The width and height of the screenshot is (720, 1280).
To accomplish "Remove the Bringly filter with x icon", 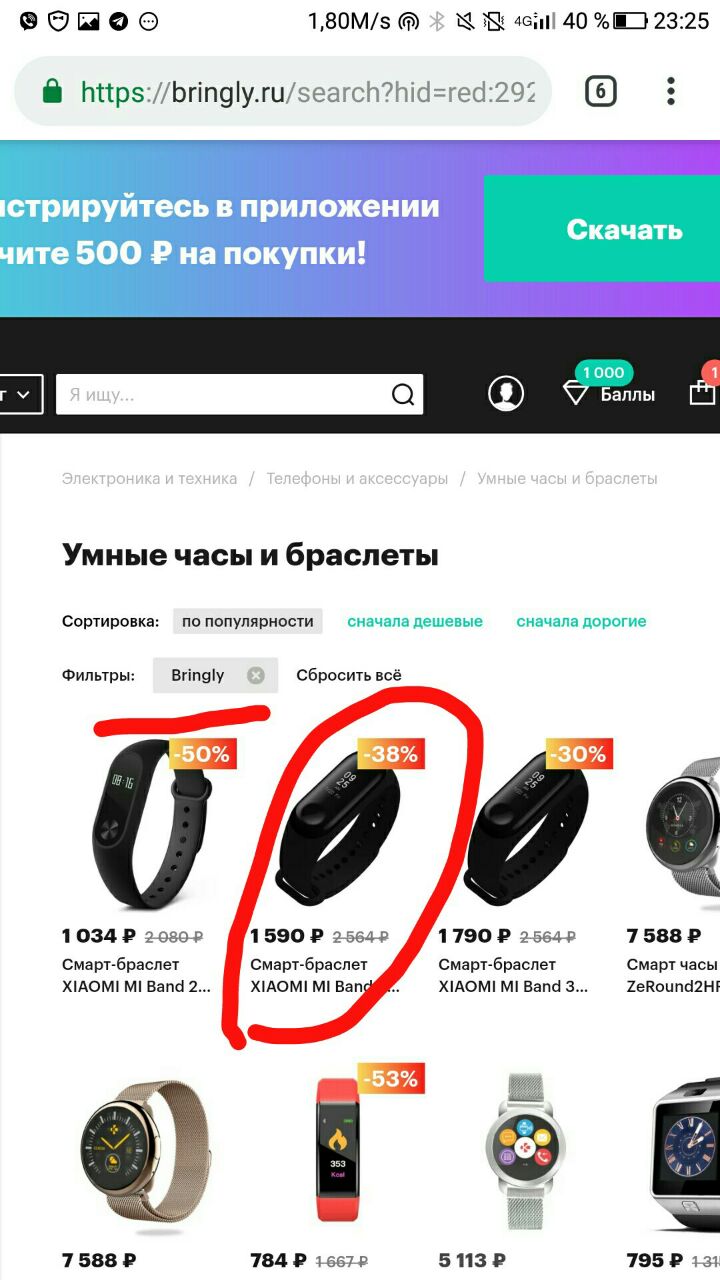I will coord(255,675).
